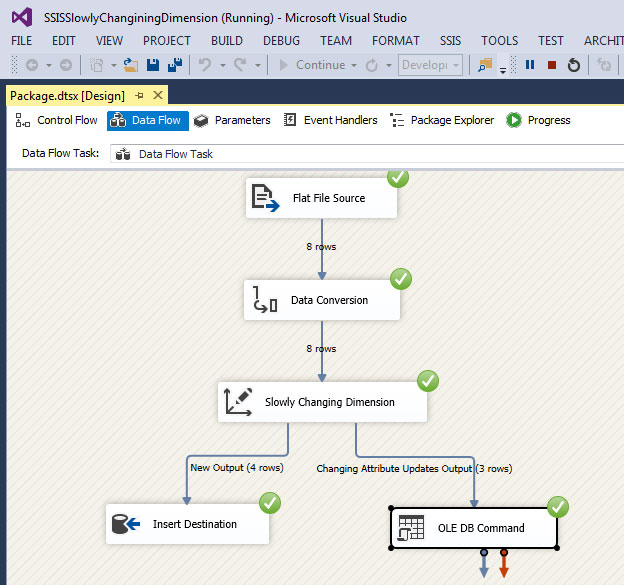Open the Data Flow Task selector
The height and width of the screenshot is (585, 624).
[367, 154]
